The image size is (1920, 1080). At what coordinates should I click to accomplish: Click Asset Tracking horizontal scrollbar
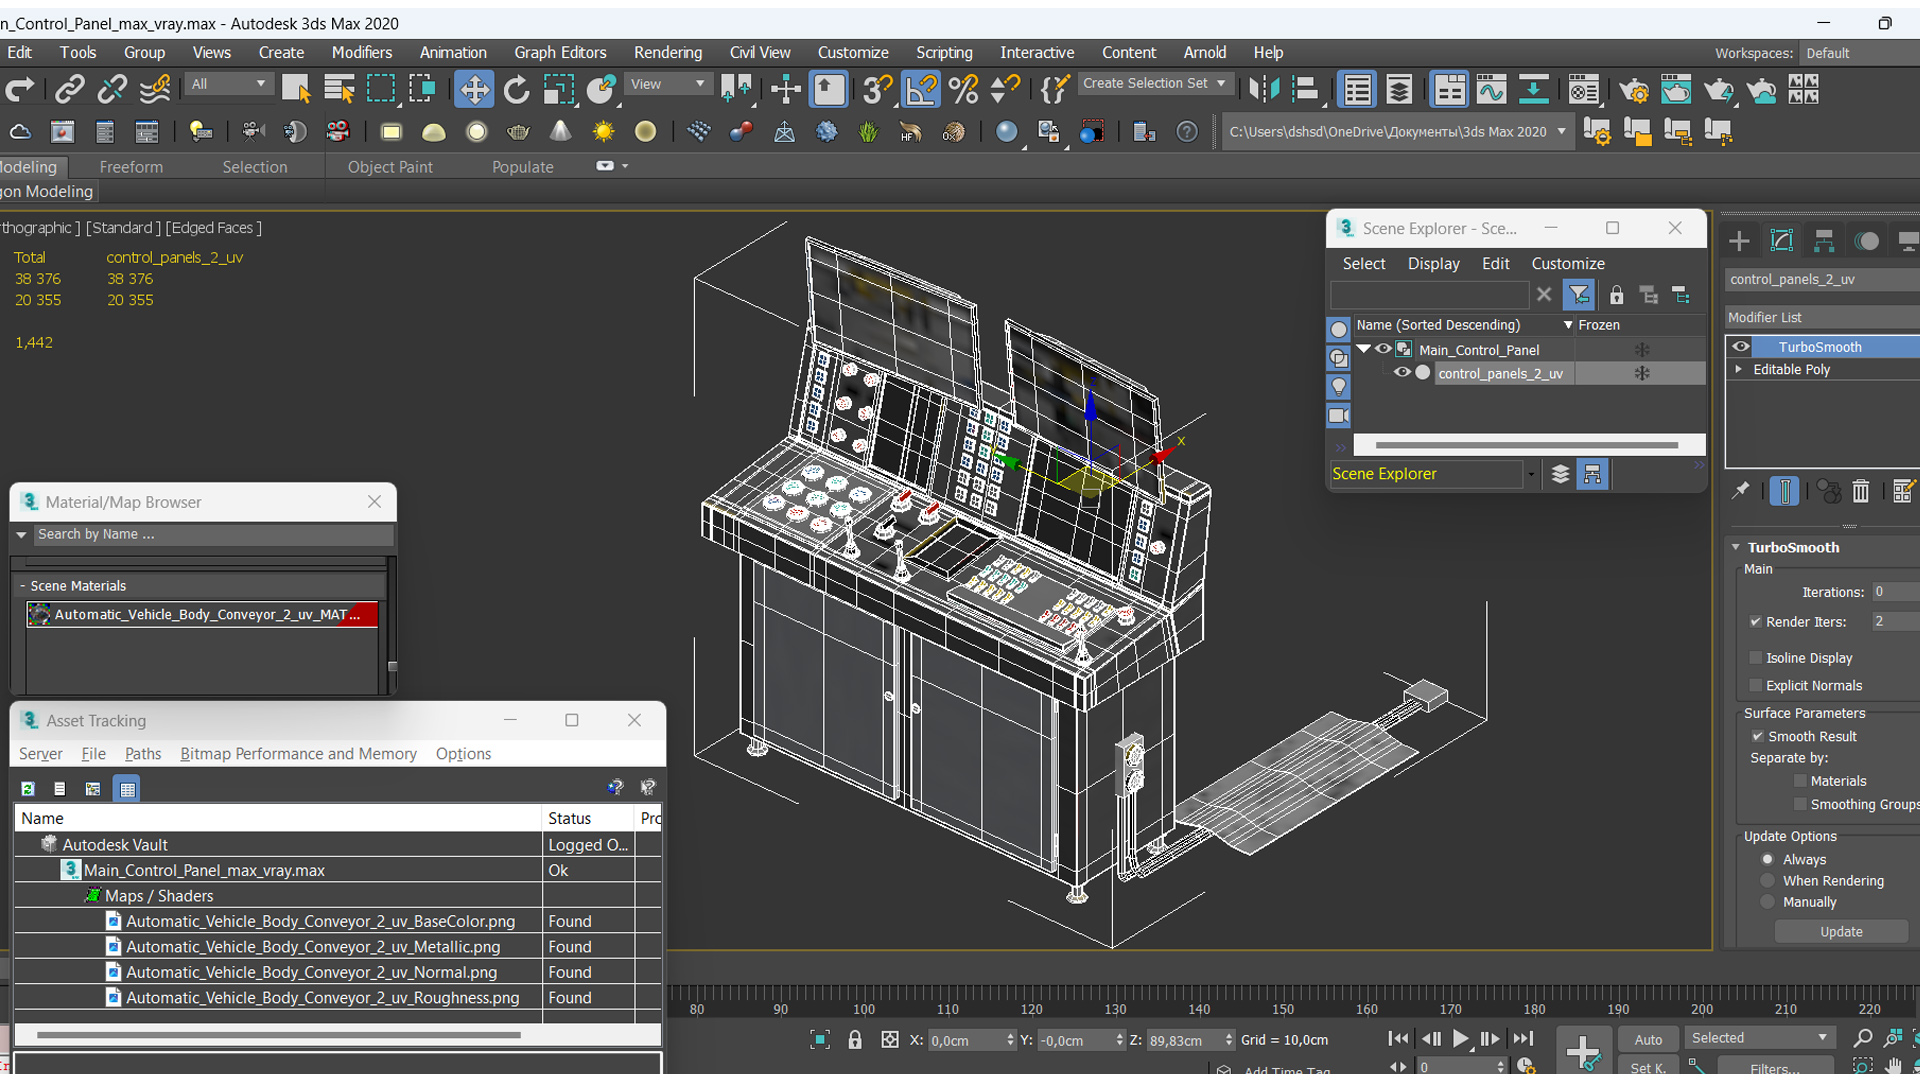coord(277,1035)
